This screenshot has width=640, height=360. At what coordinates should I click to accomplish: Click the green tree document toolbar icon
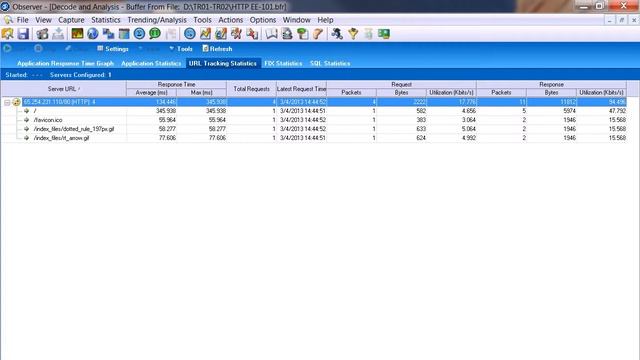pyautogui.click(x=302, y=34)
